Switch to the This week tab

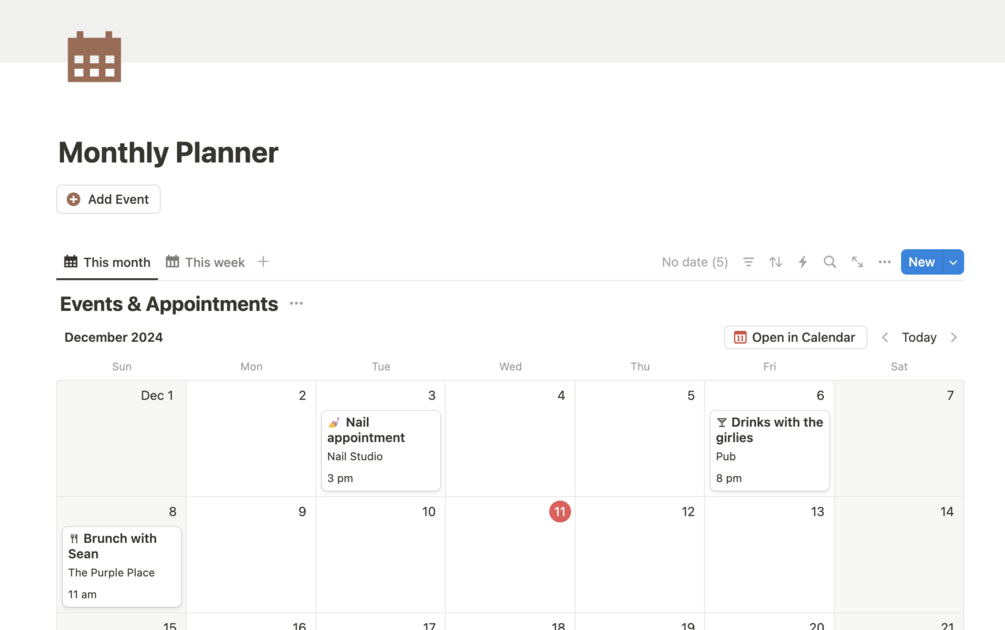click(205, 262)
